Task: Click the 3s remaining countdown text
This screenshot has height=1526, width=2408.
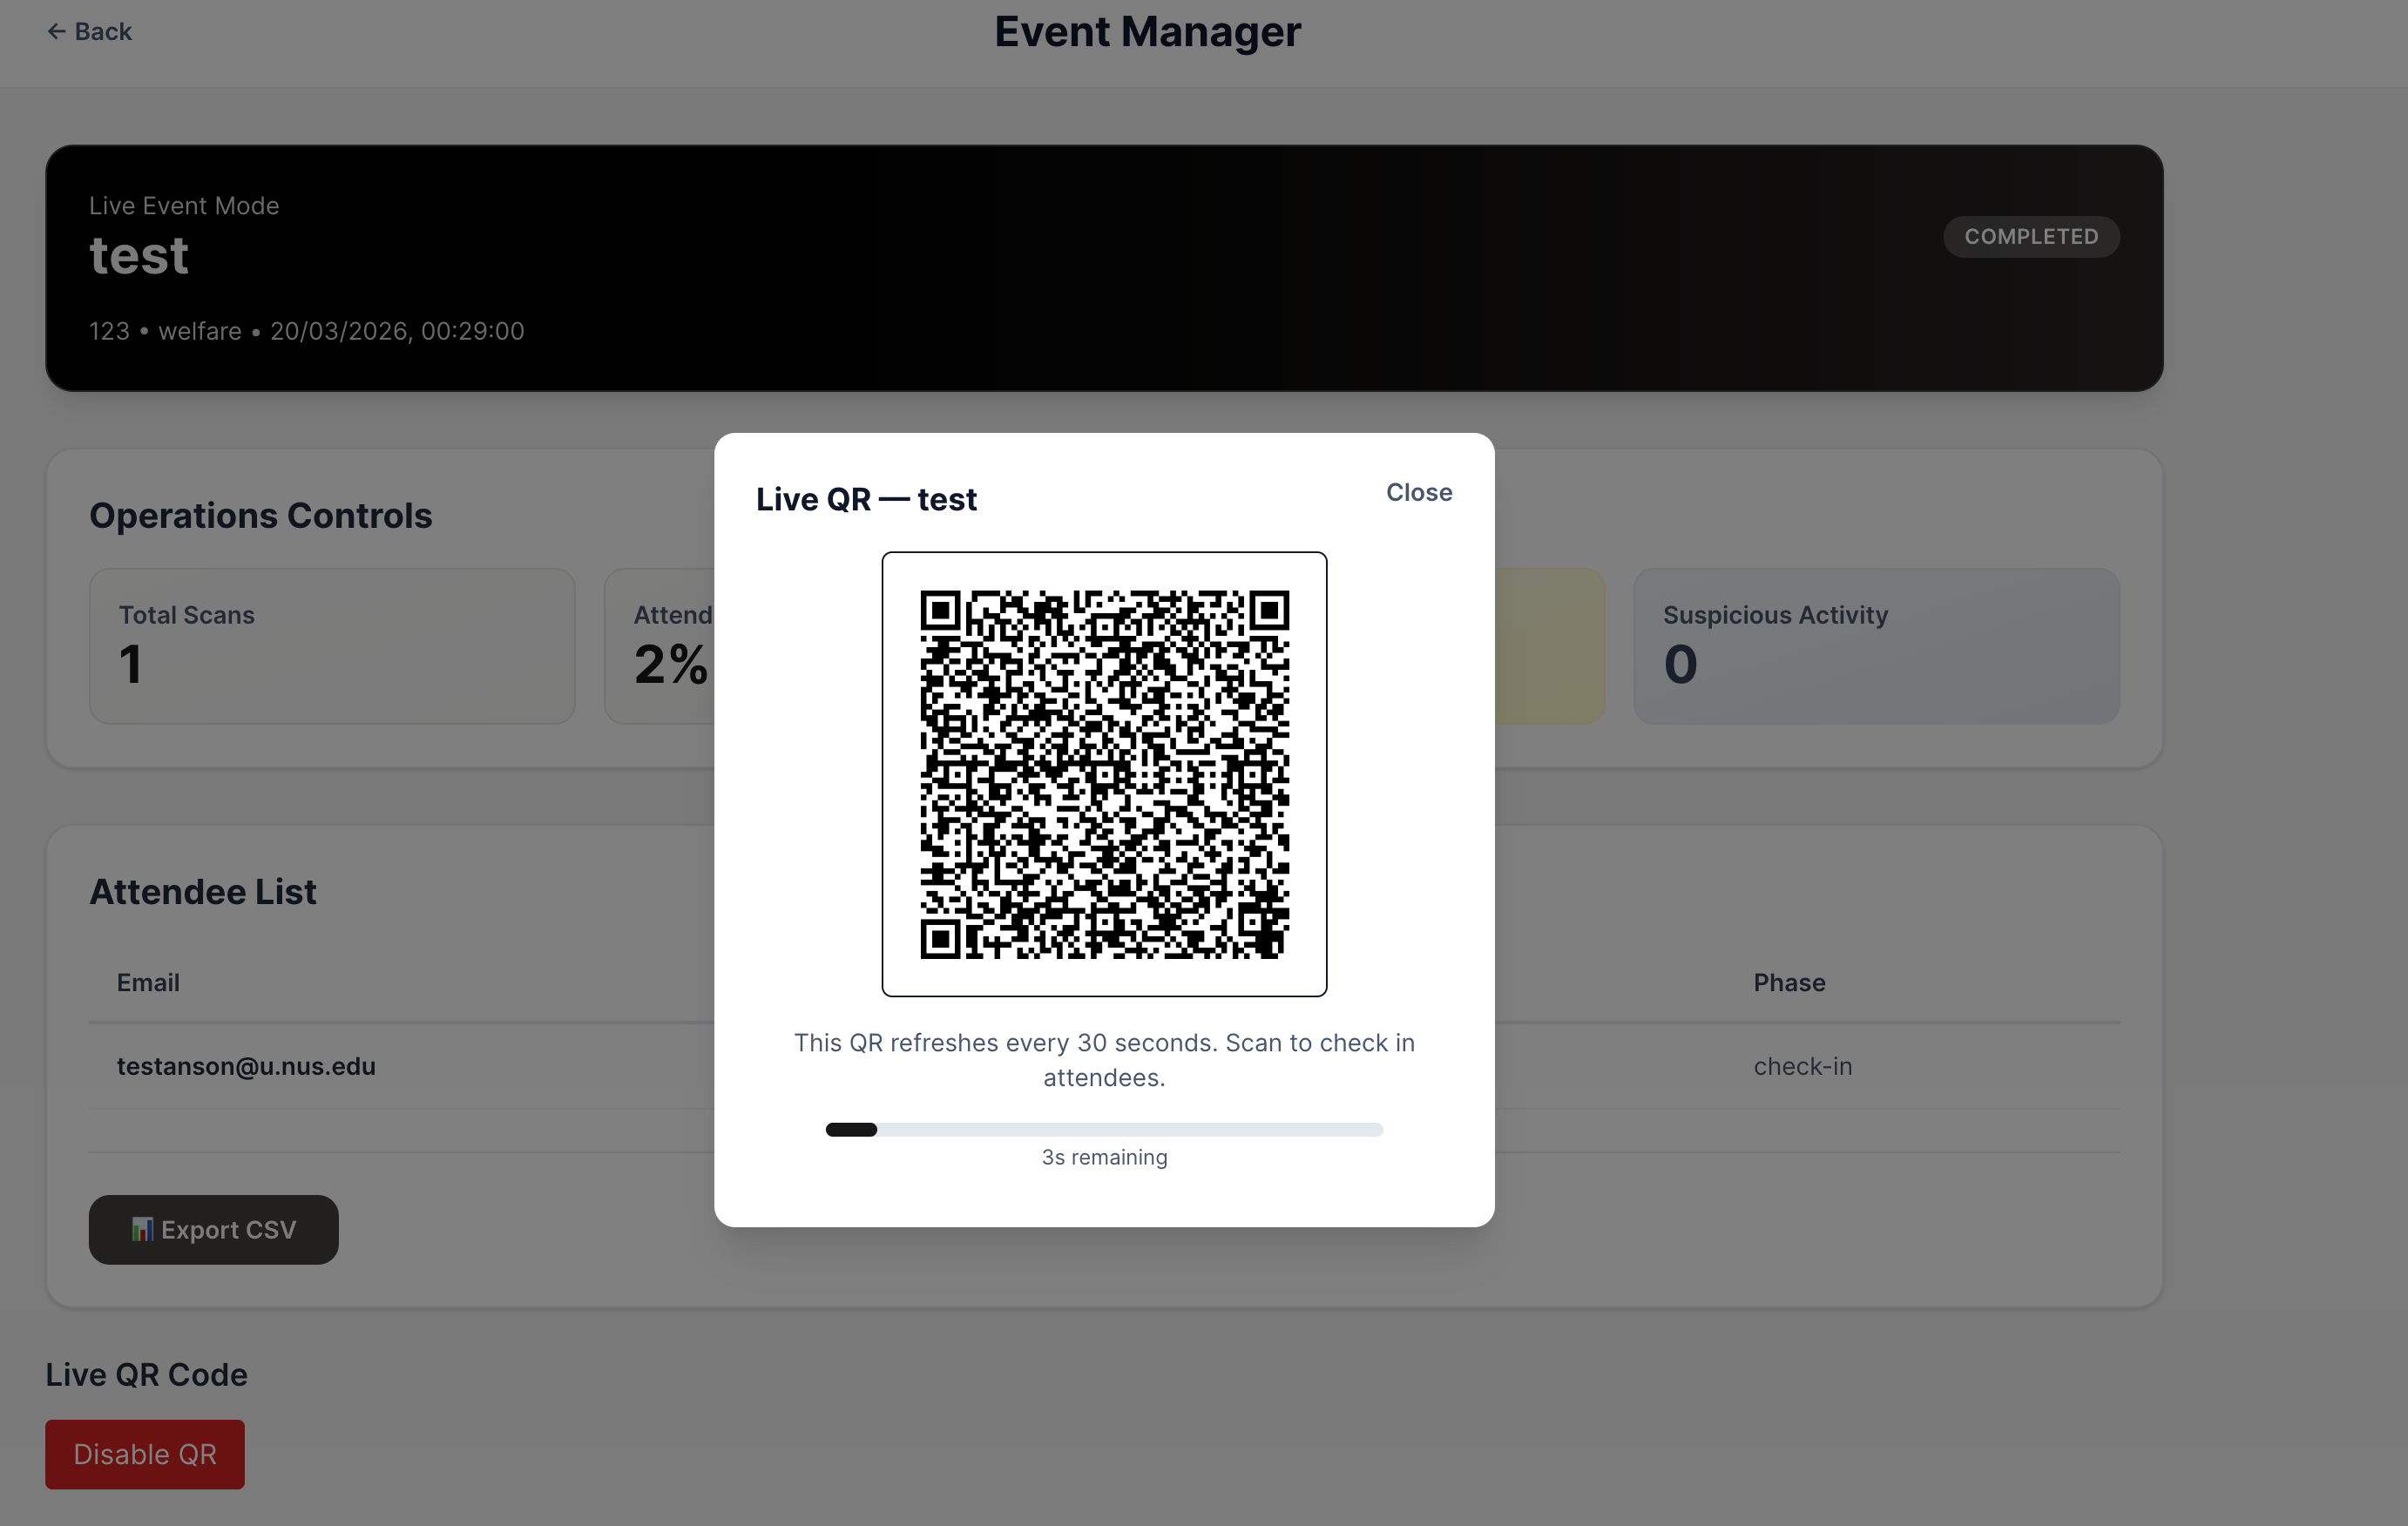Action: point(1104,1157)
